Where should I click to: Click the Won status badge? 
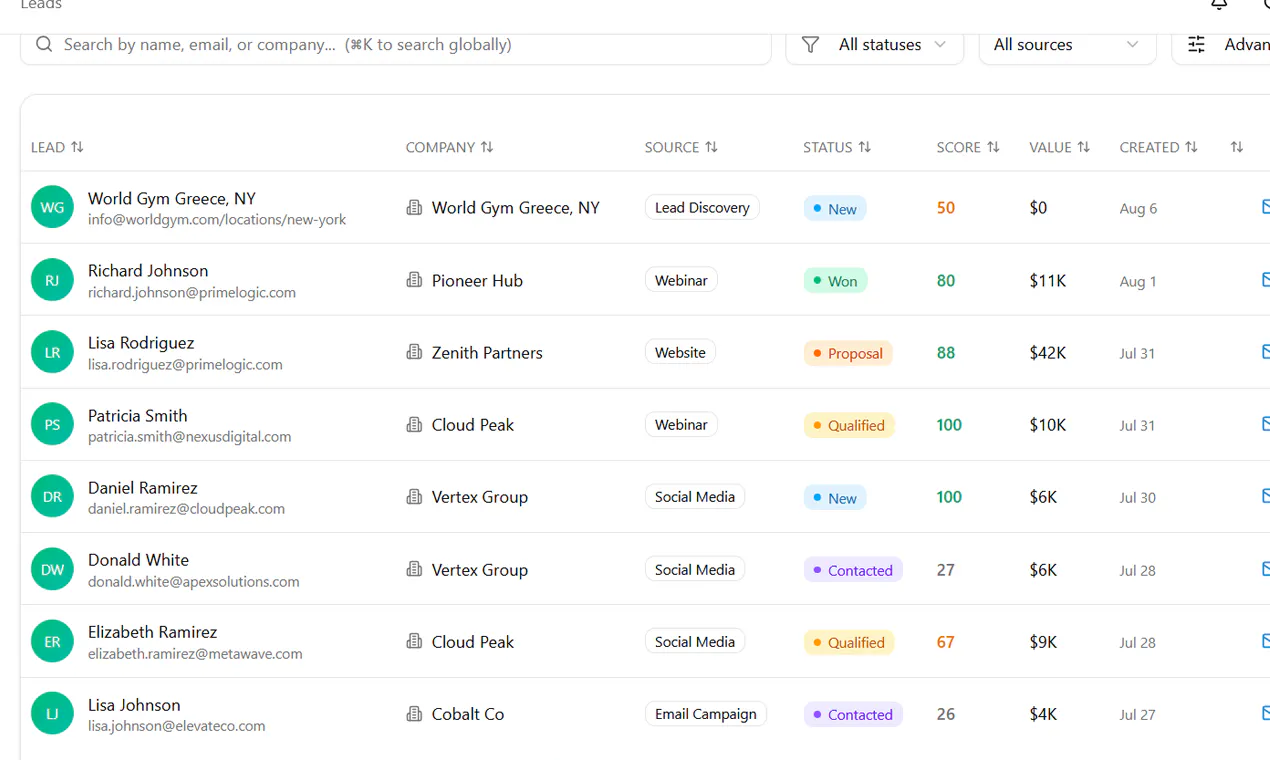tap(835, 281)
